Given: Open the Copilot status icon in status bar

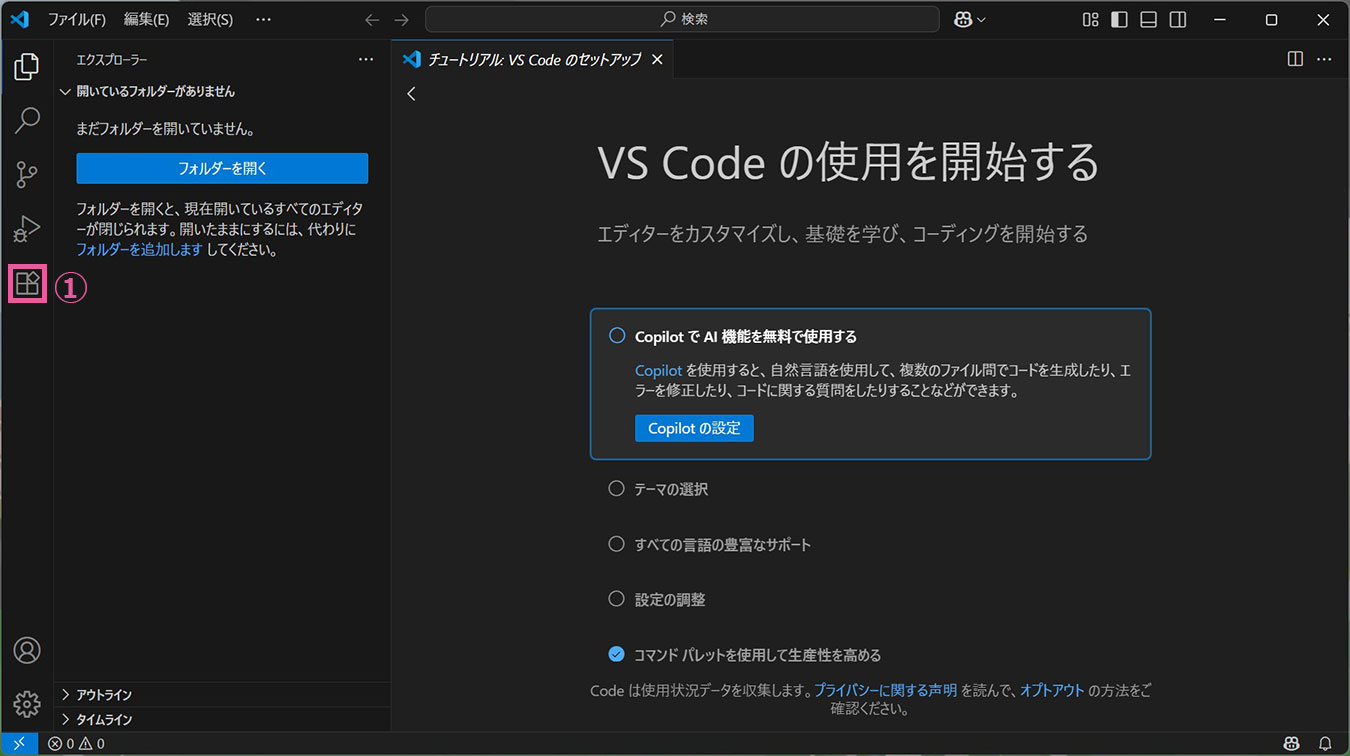Looking at the screenshot, I should click(x=1292, y=743).
